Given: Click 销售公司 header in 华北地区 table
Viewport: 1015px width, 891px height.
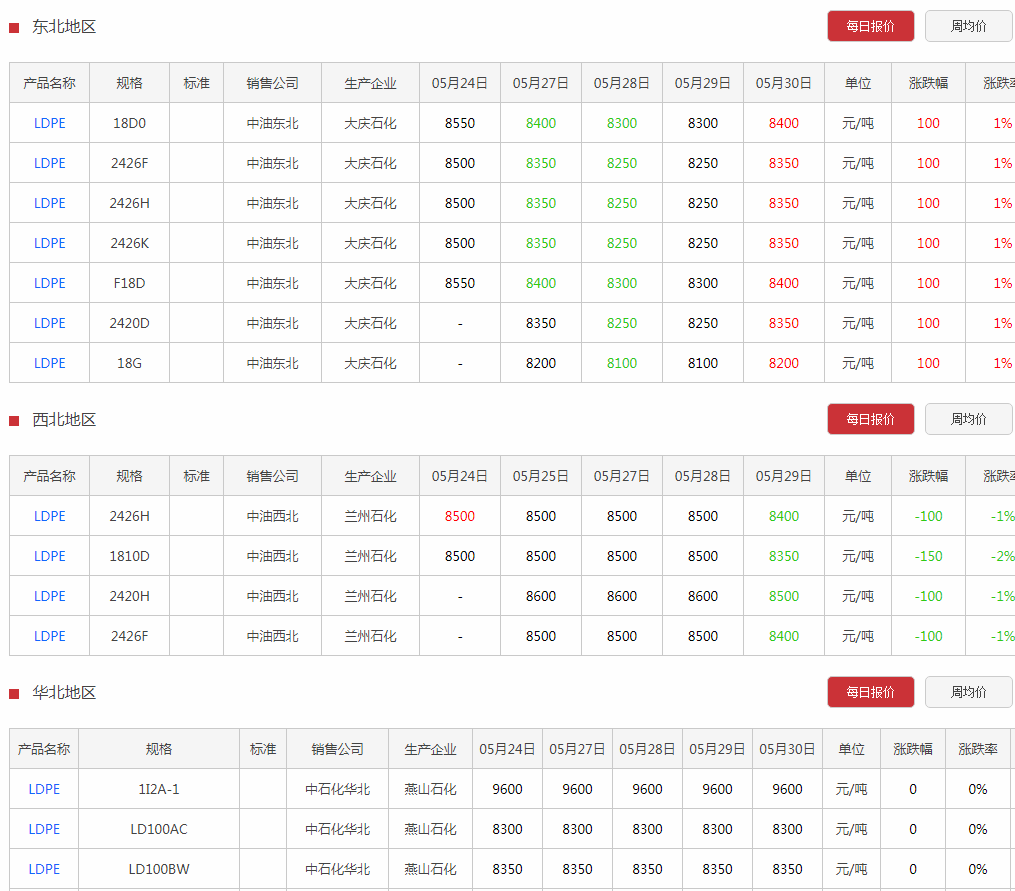Looking at the screenshot, I should [337, 750].
